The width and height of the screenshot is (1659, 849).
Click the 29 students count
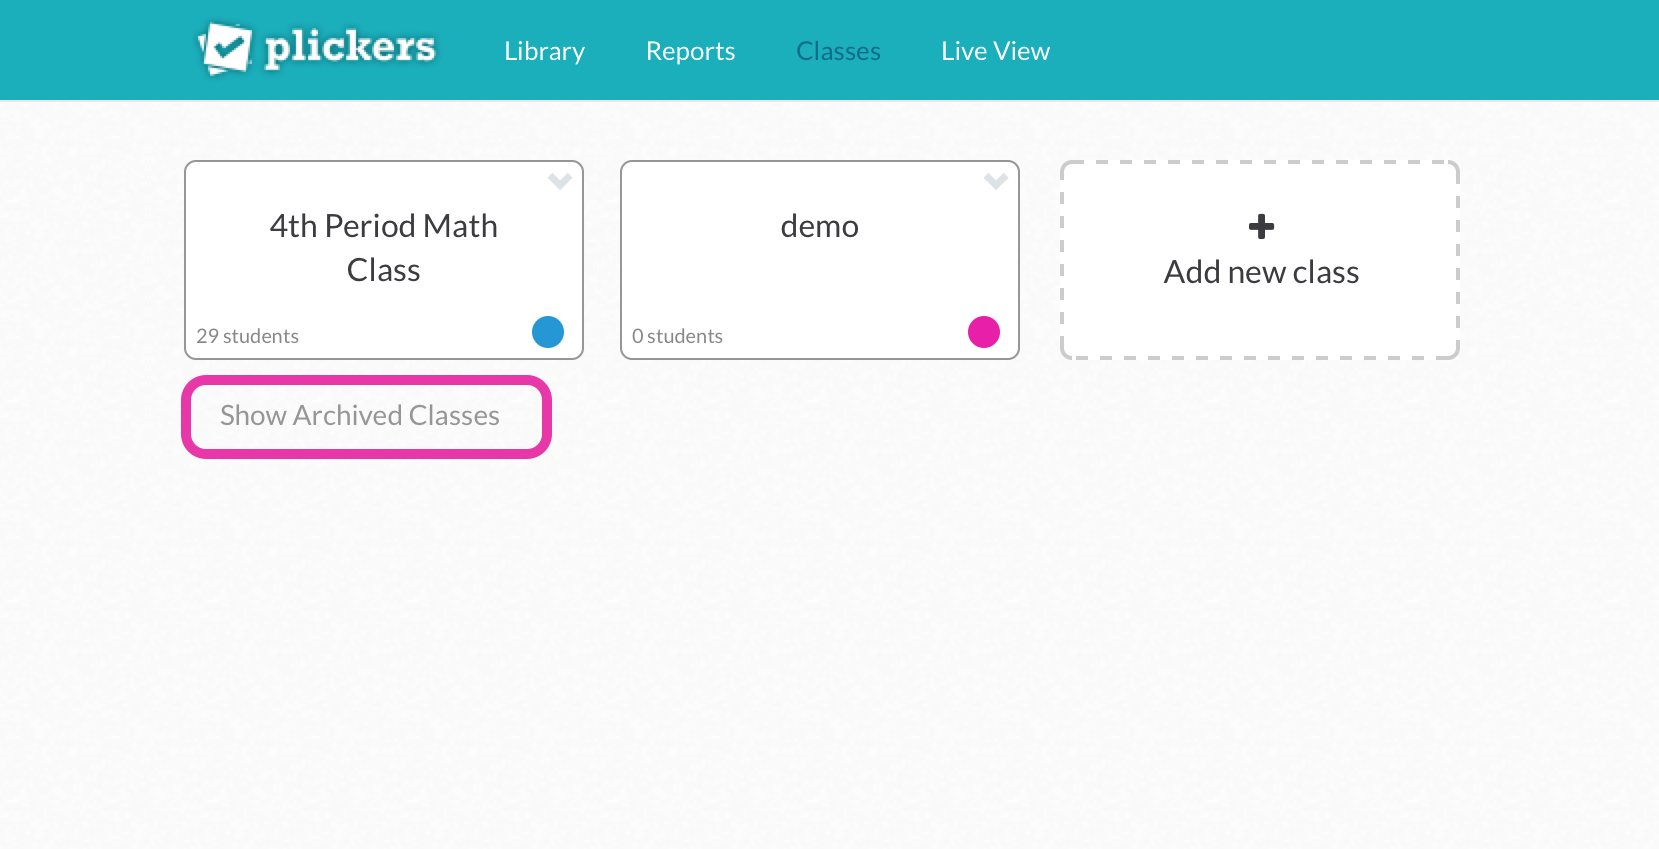point(248,336)
